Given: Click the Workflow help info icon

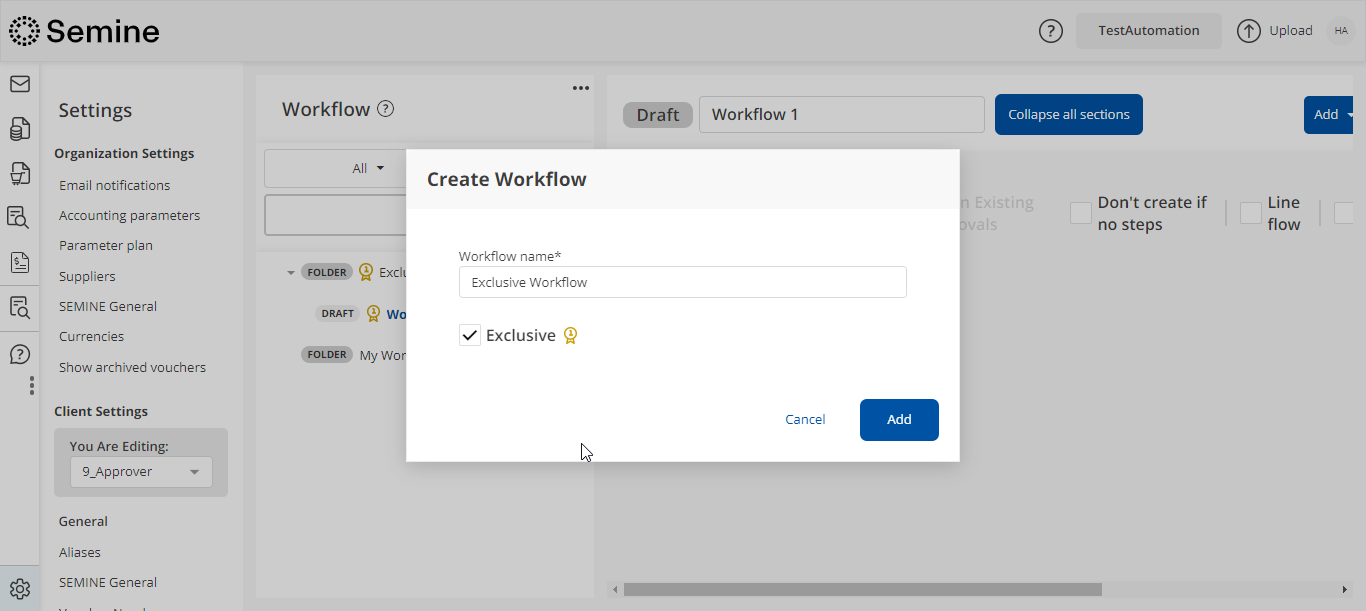Looking at the screenshot, I should 385,109.
